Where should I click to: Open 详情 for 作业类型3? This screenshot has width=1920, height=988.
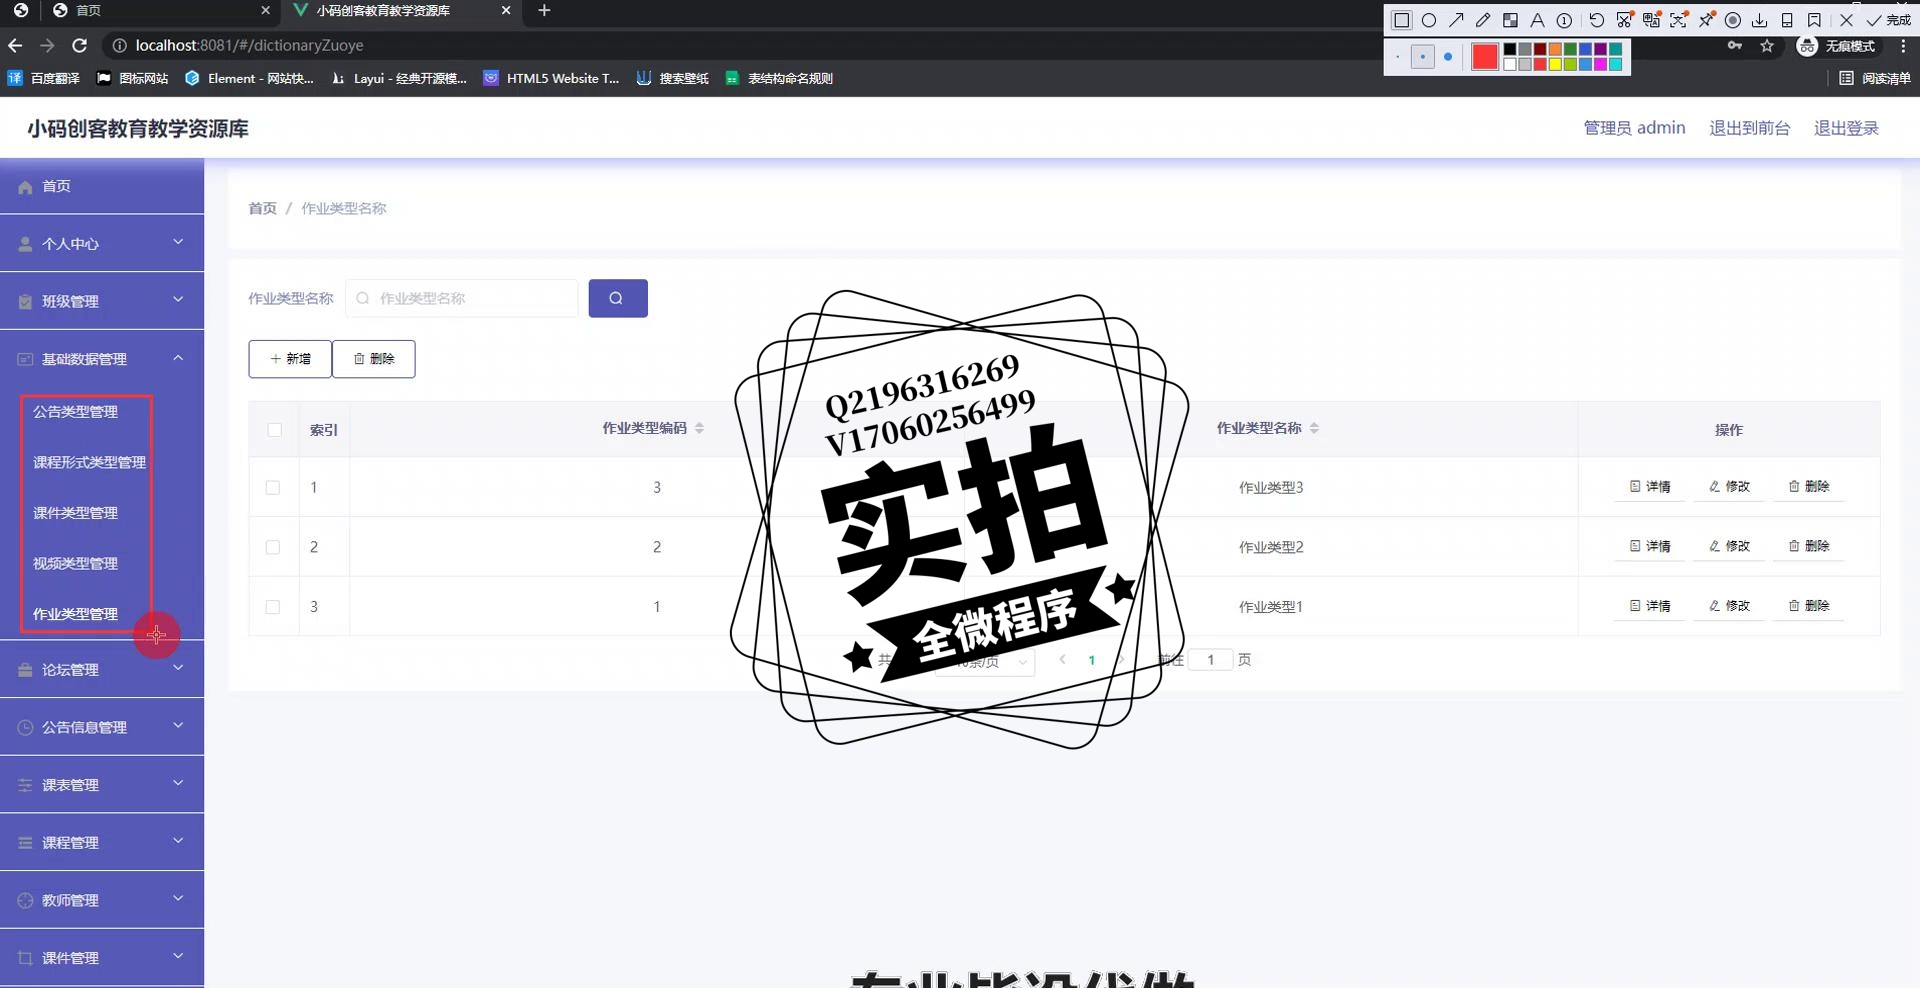coord(1650,487)
